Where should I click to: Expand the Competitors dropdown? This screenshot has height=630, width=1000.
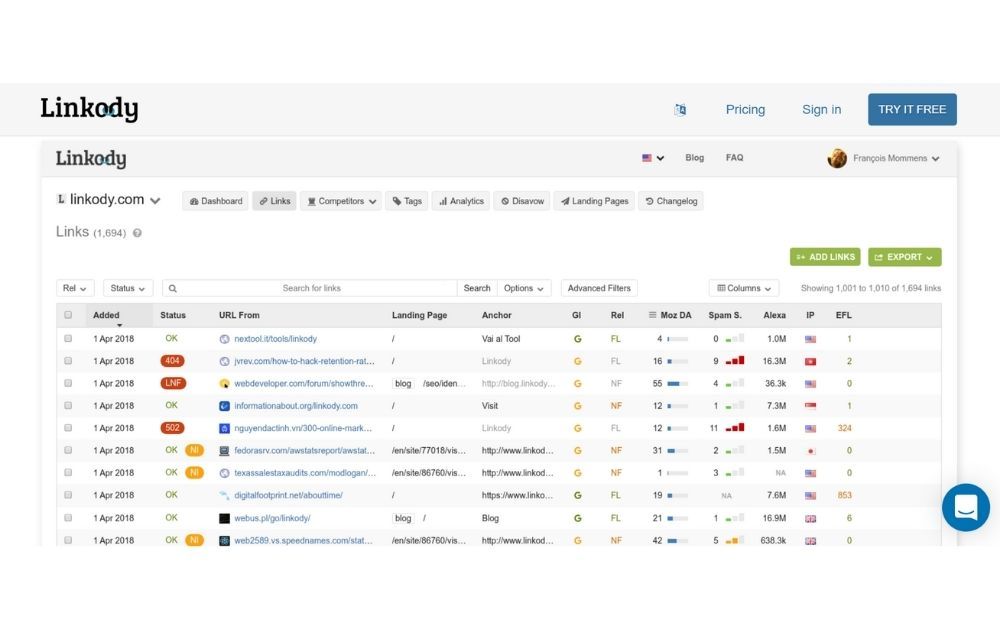click(341, 201)
